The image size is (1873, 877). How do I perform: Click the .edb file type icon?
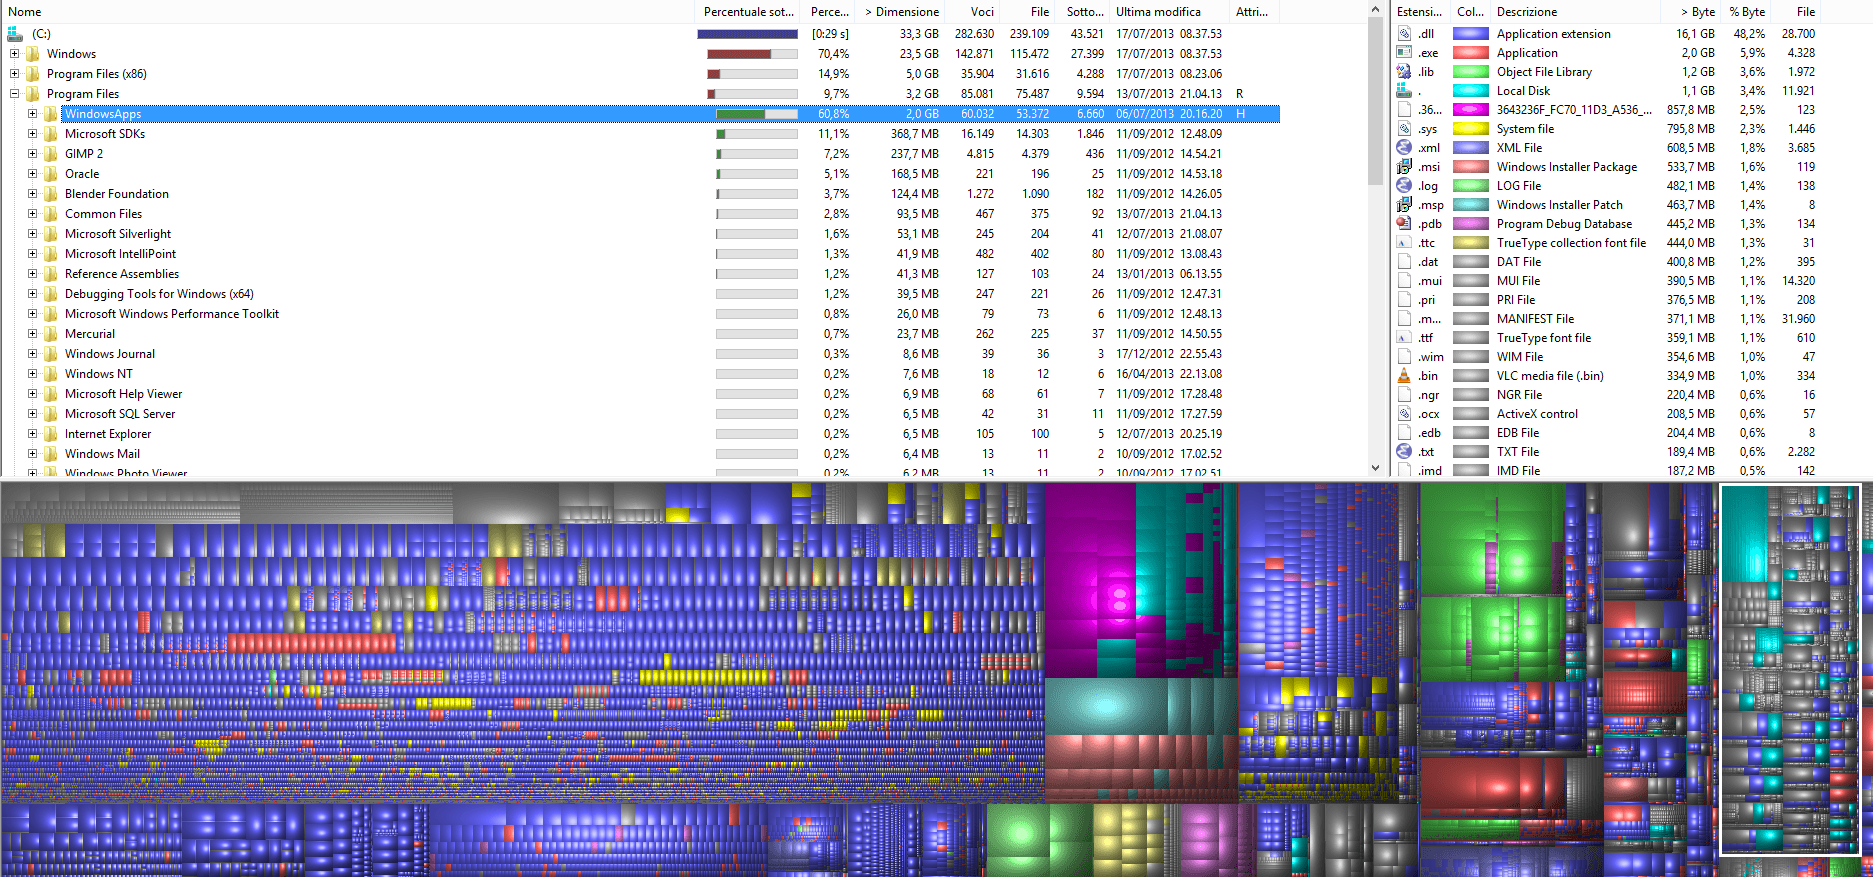pos(1404,433)
